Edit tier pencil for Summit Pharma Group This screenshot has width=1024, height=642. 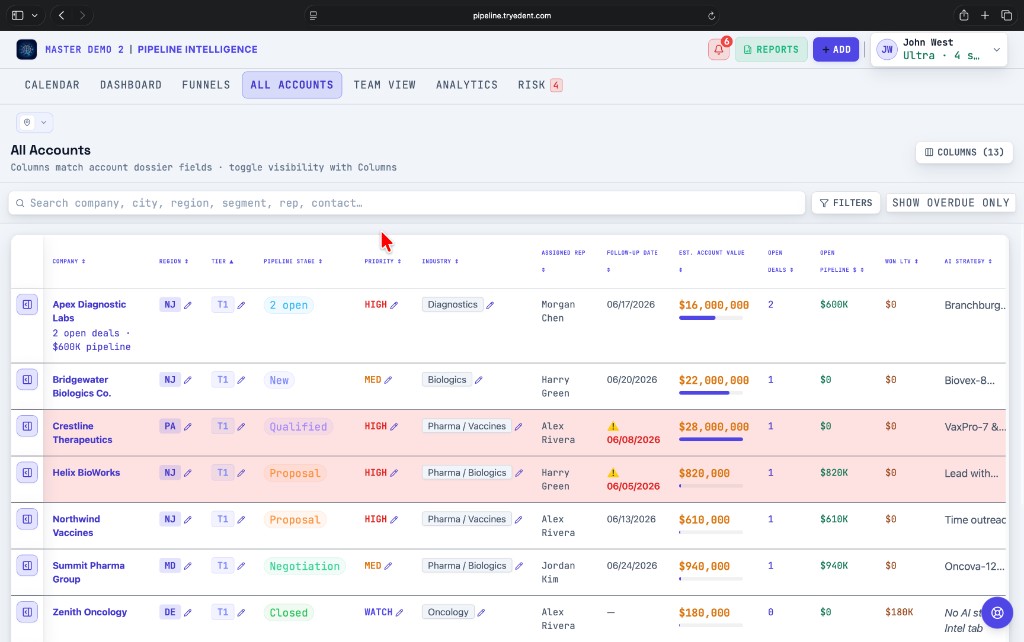click(x=241, y=566)
